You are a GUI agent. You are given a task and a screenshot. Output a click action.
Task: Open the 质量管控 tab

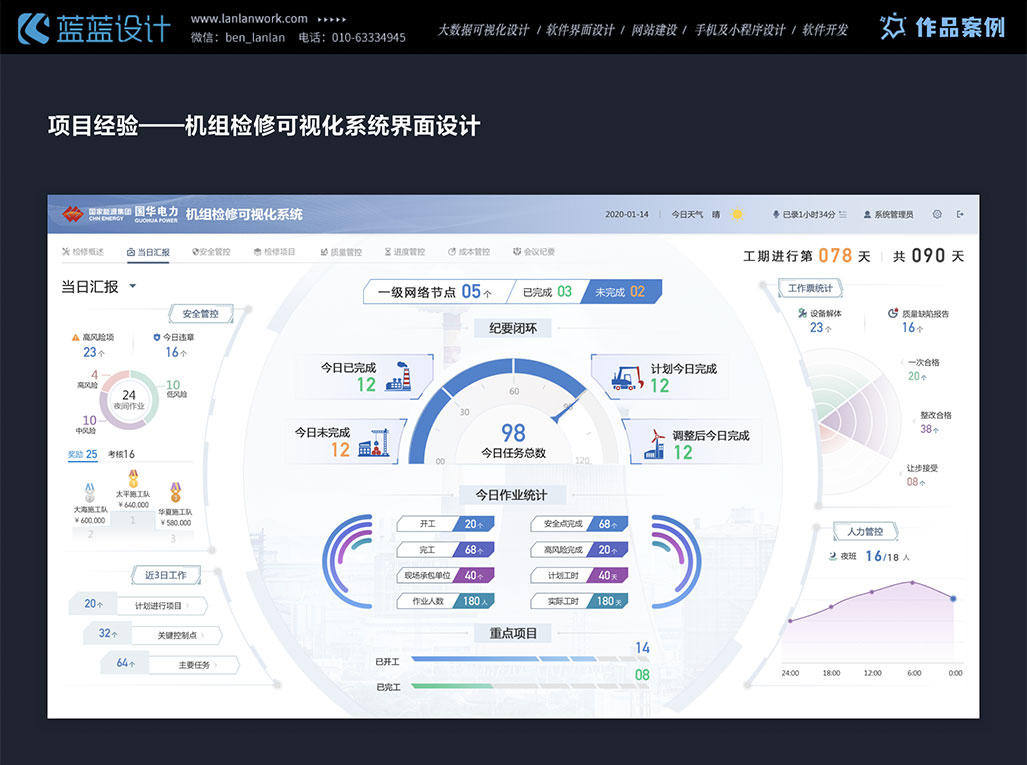[341, 252]
